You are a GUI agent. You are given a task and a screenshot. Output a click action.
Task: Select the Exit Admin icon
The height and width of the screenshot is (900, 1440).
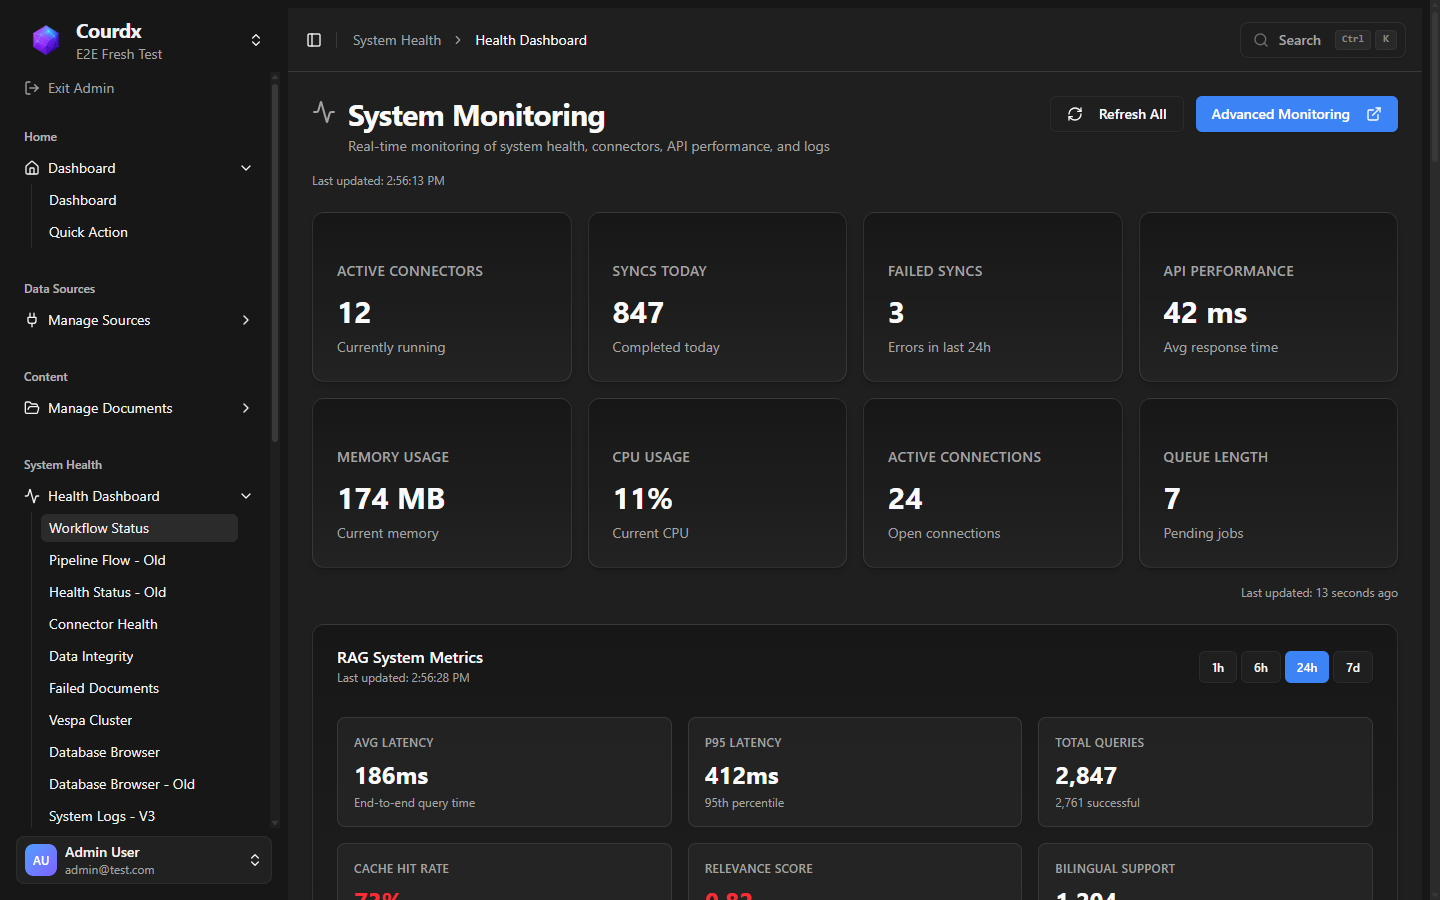pos(30,88)
